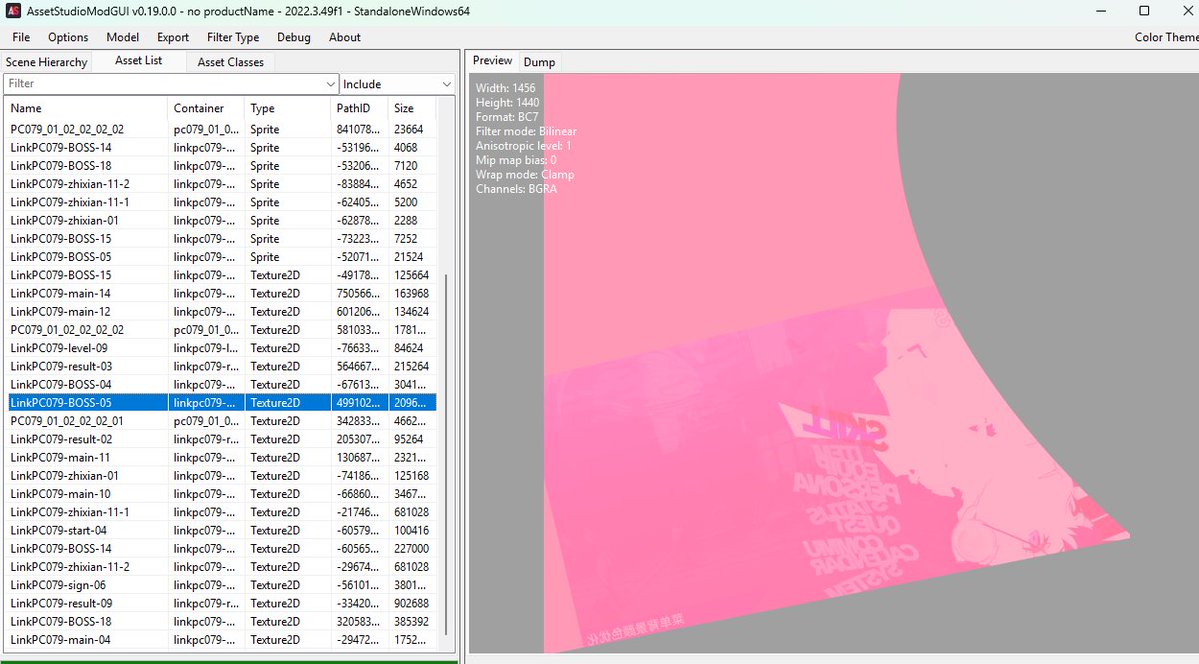The width and height of the screenshot is (1199, 664).
Task: Select the highlighted LinkPC079-BOSS-05 Texture2D row
Action: coord(222,403)
